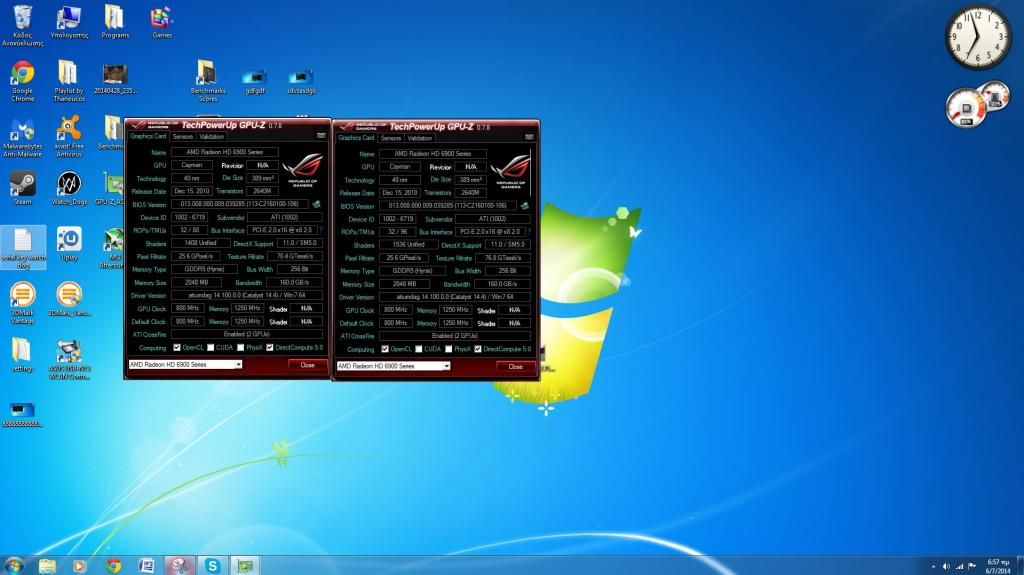Expand GPU selector dropdown in right GPU-Z window

pos(446,366)
